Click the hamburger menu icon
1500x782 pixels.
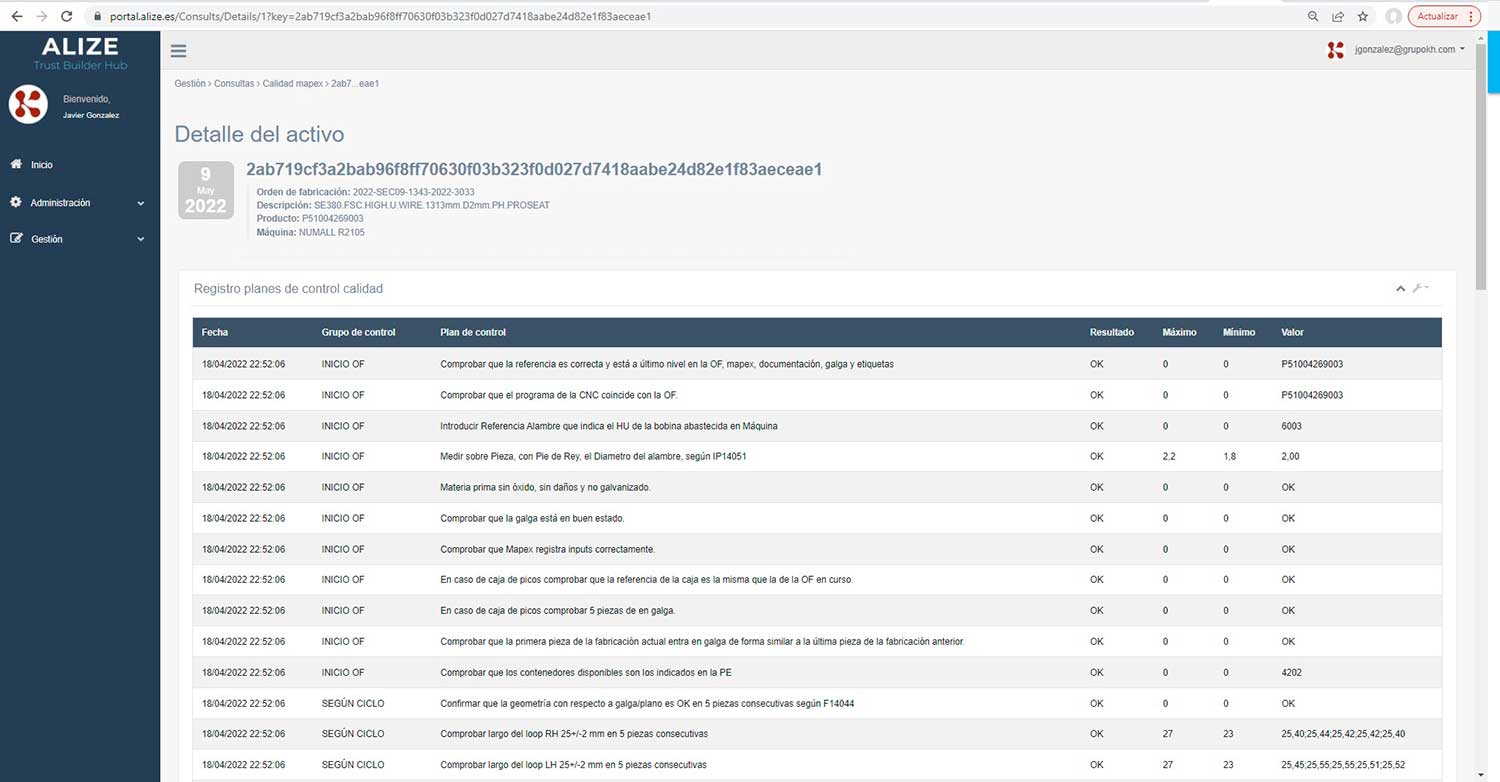[178, 51]
